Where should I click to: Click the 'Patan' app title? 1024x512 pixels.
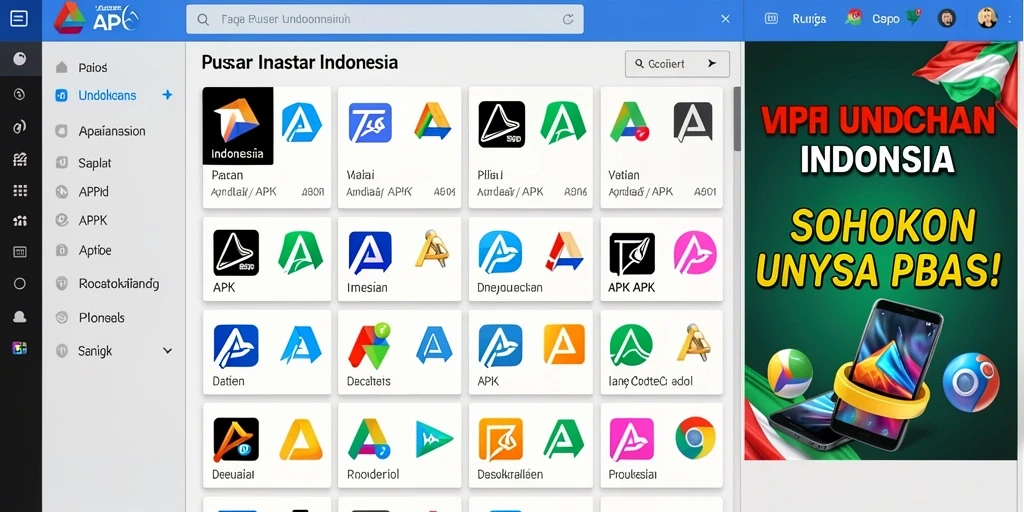pos(227,175)
